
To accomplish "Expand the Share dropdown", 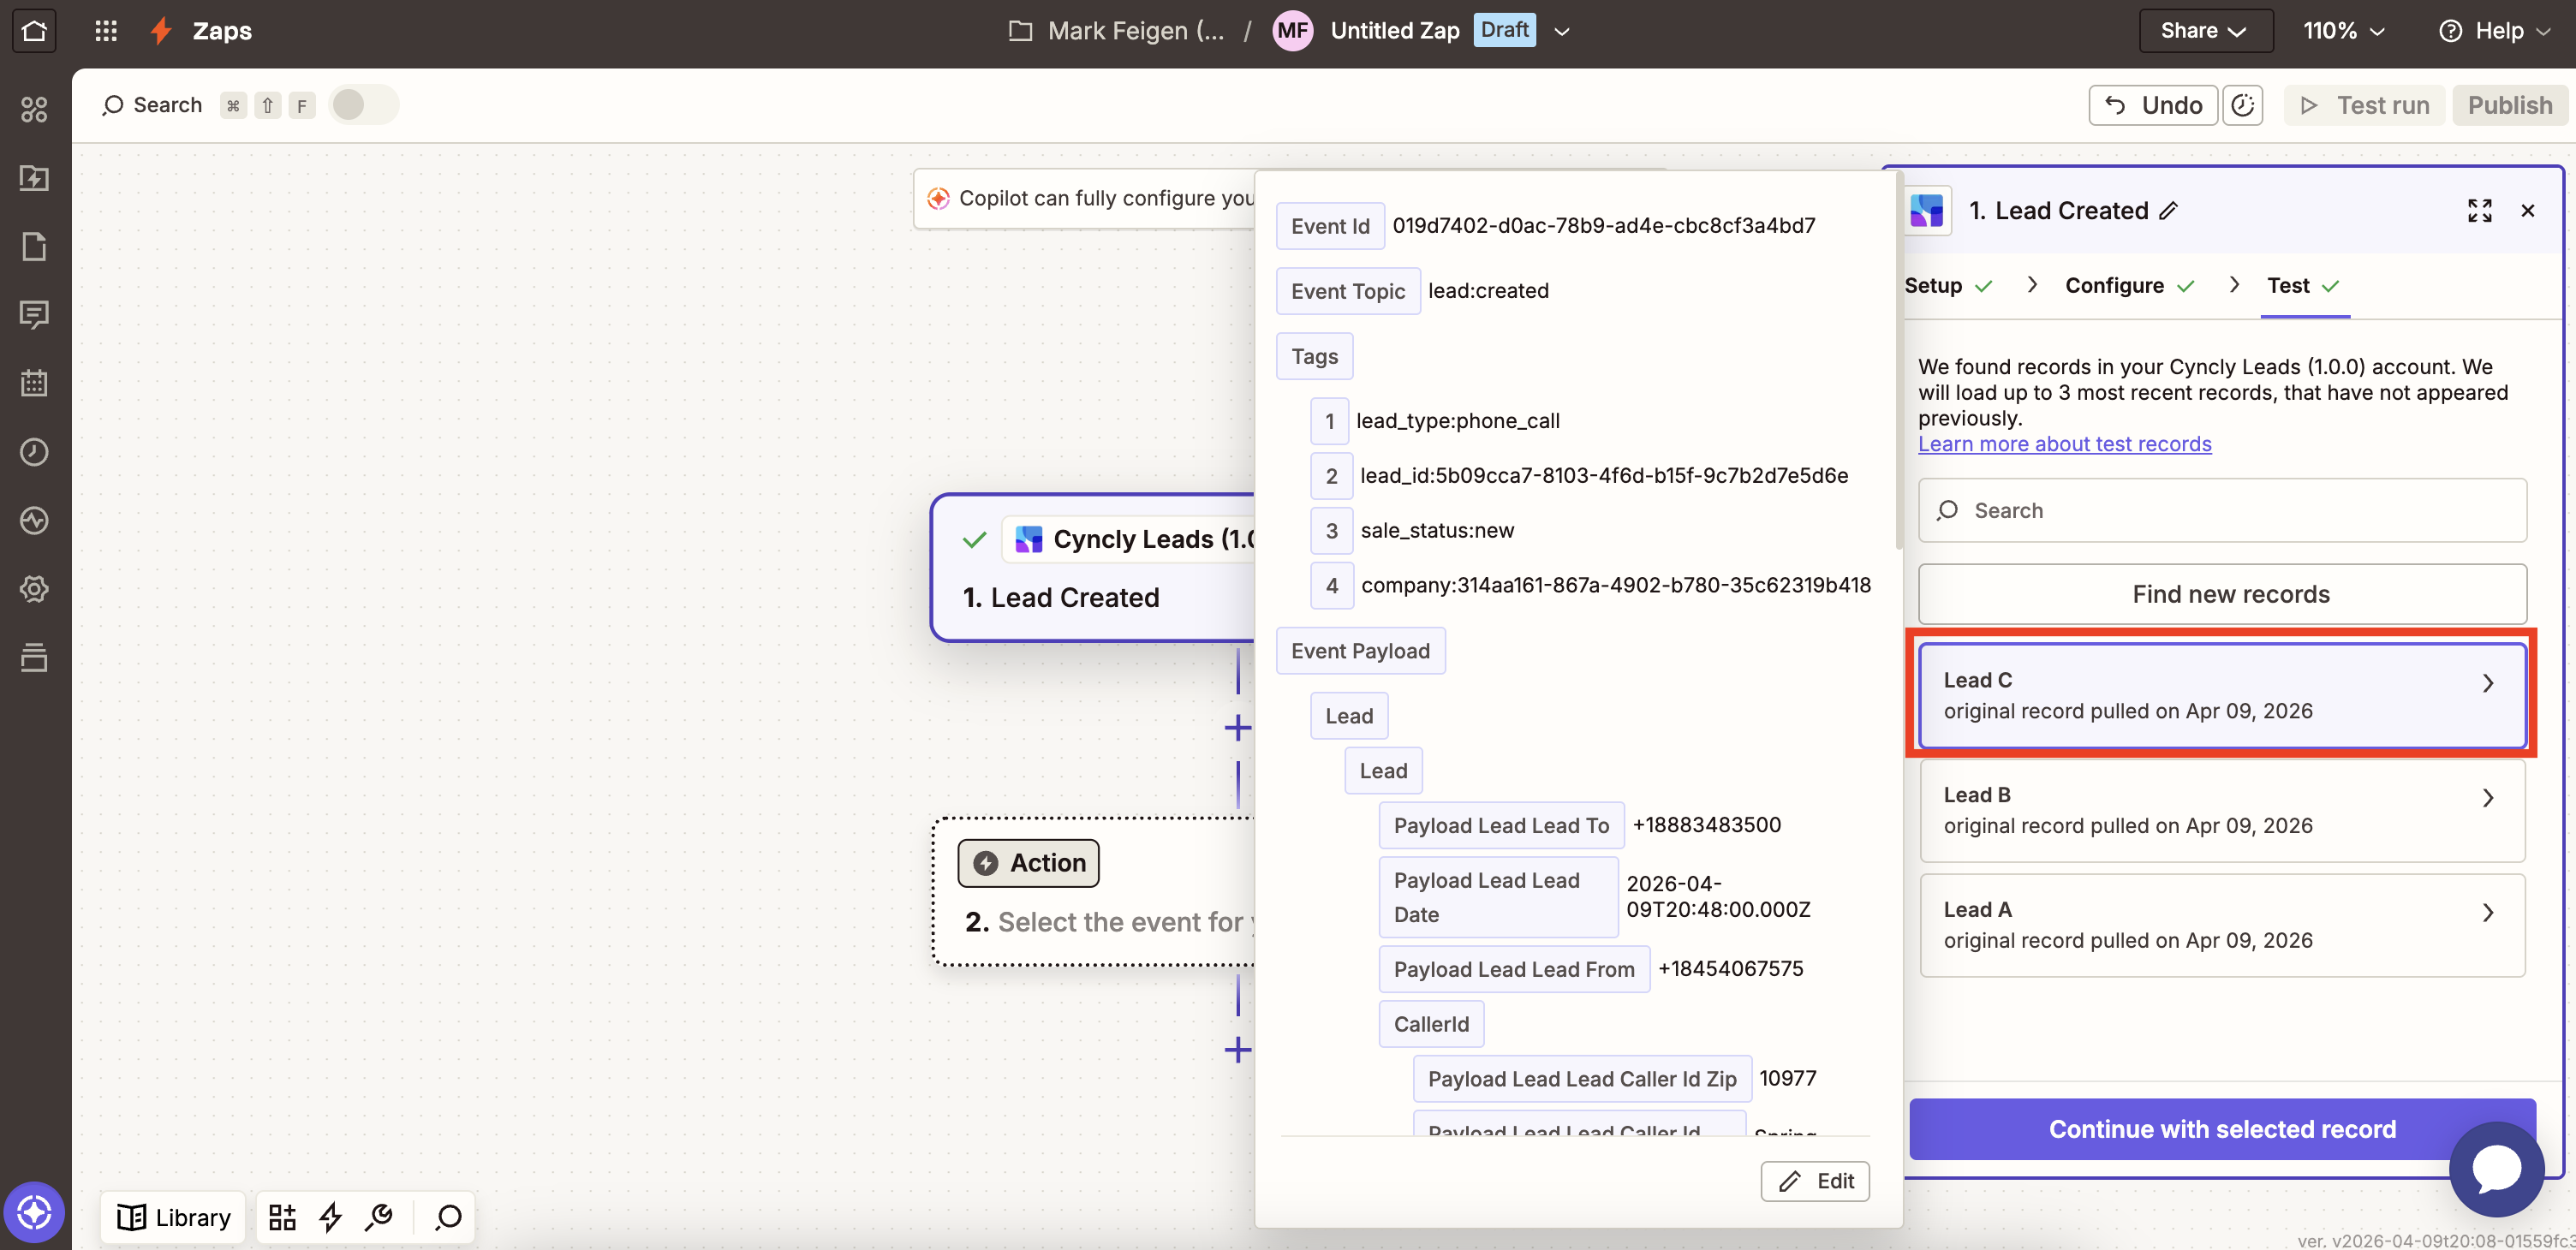I will point(2204,31).
